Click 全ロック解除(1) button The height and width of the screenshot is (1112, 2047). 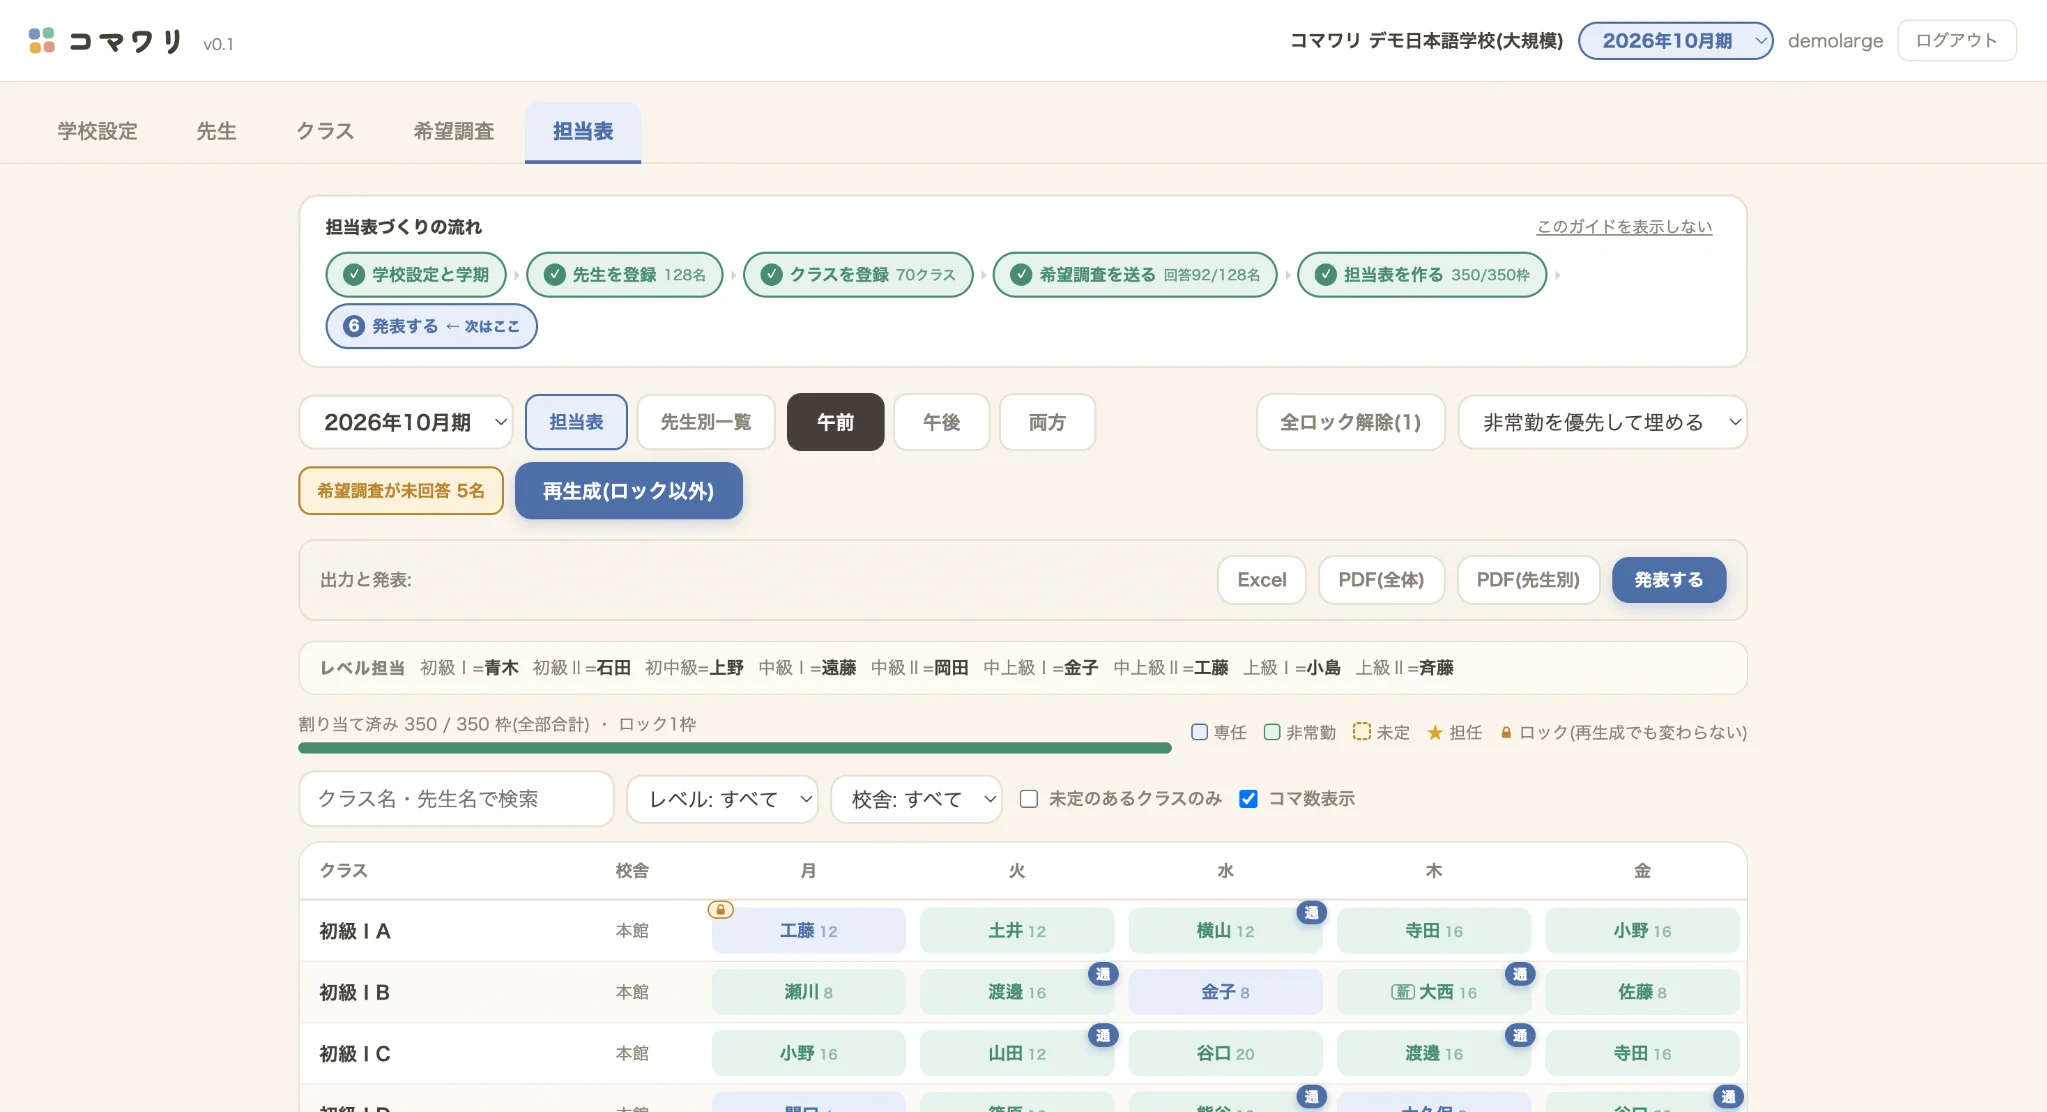coord(1350,422)
